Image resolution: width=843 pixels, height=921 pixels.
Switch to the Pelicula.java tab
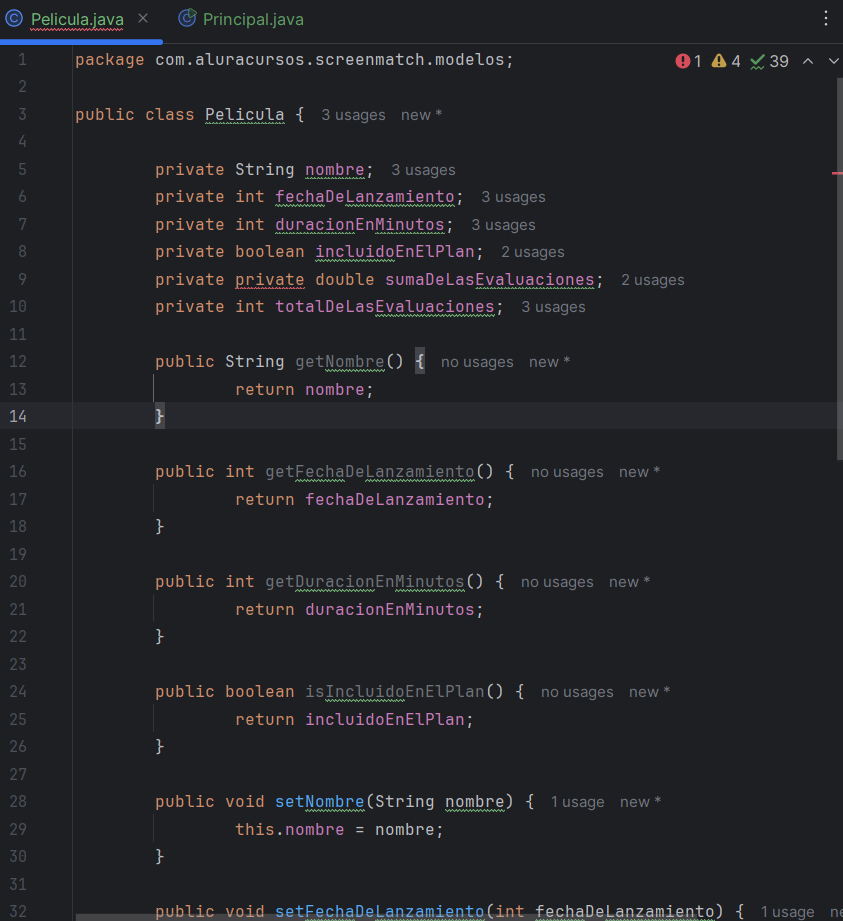77,19
